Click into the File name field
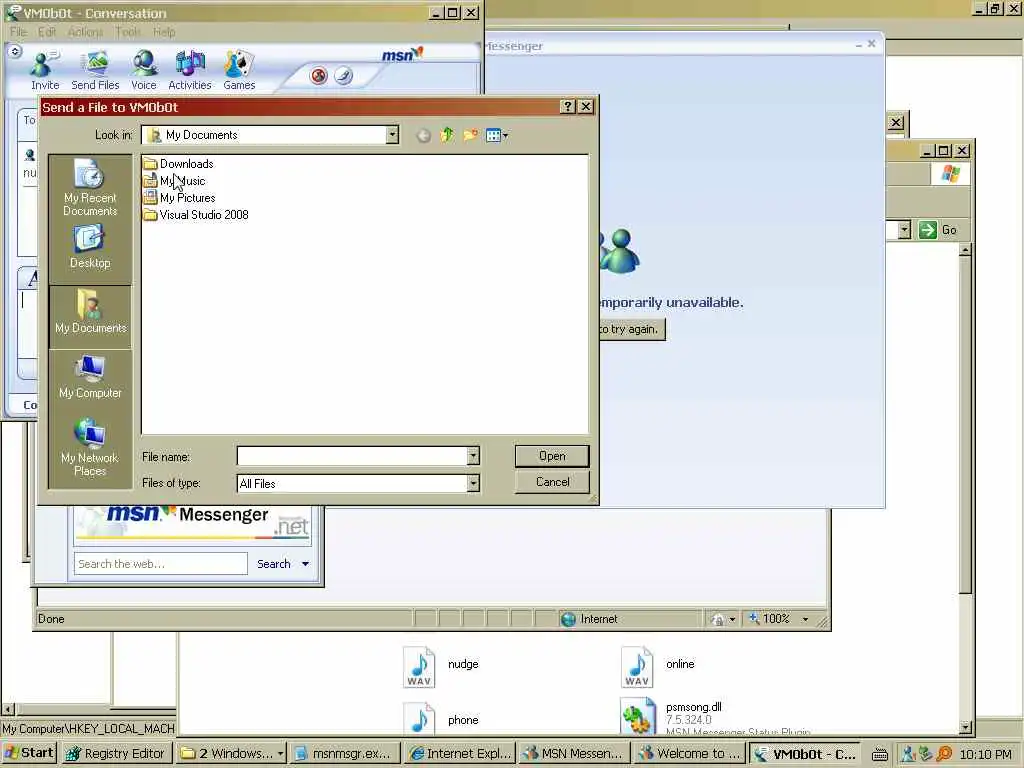 [x=352, y=456]
